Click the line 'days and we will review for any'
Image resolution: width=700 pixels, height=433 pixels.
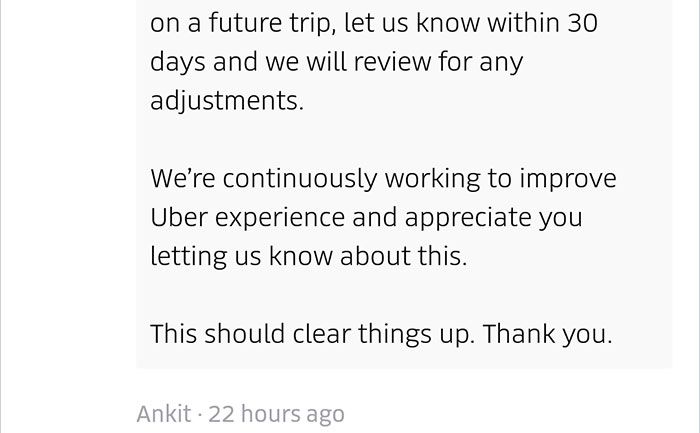tap(336, 62)
